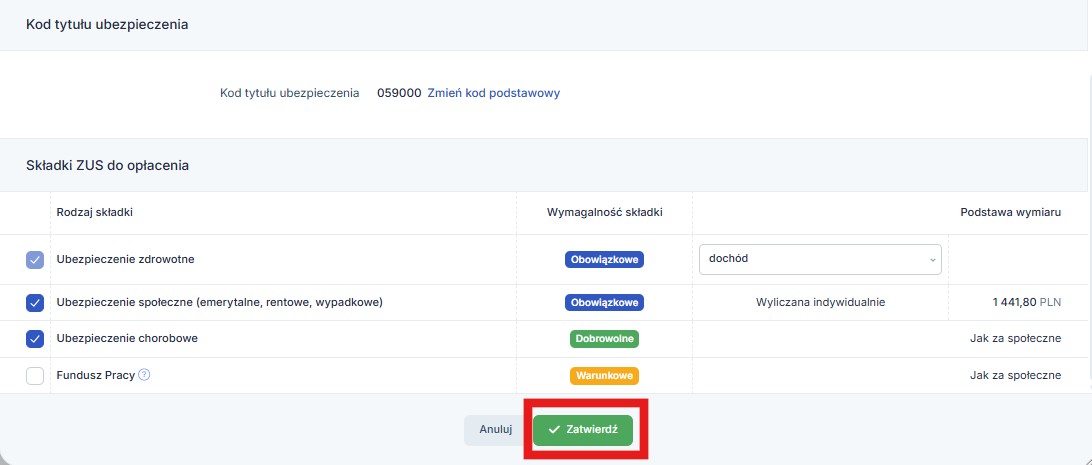Click the 'Zmień kod podstawowy' link

pyautogui.click(x=494, y=93)
